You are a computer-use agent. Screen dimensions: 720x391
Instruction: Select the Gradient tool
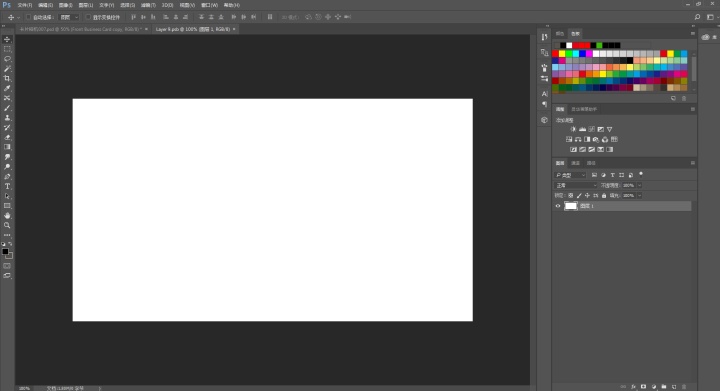point(7,147)
